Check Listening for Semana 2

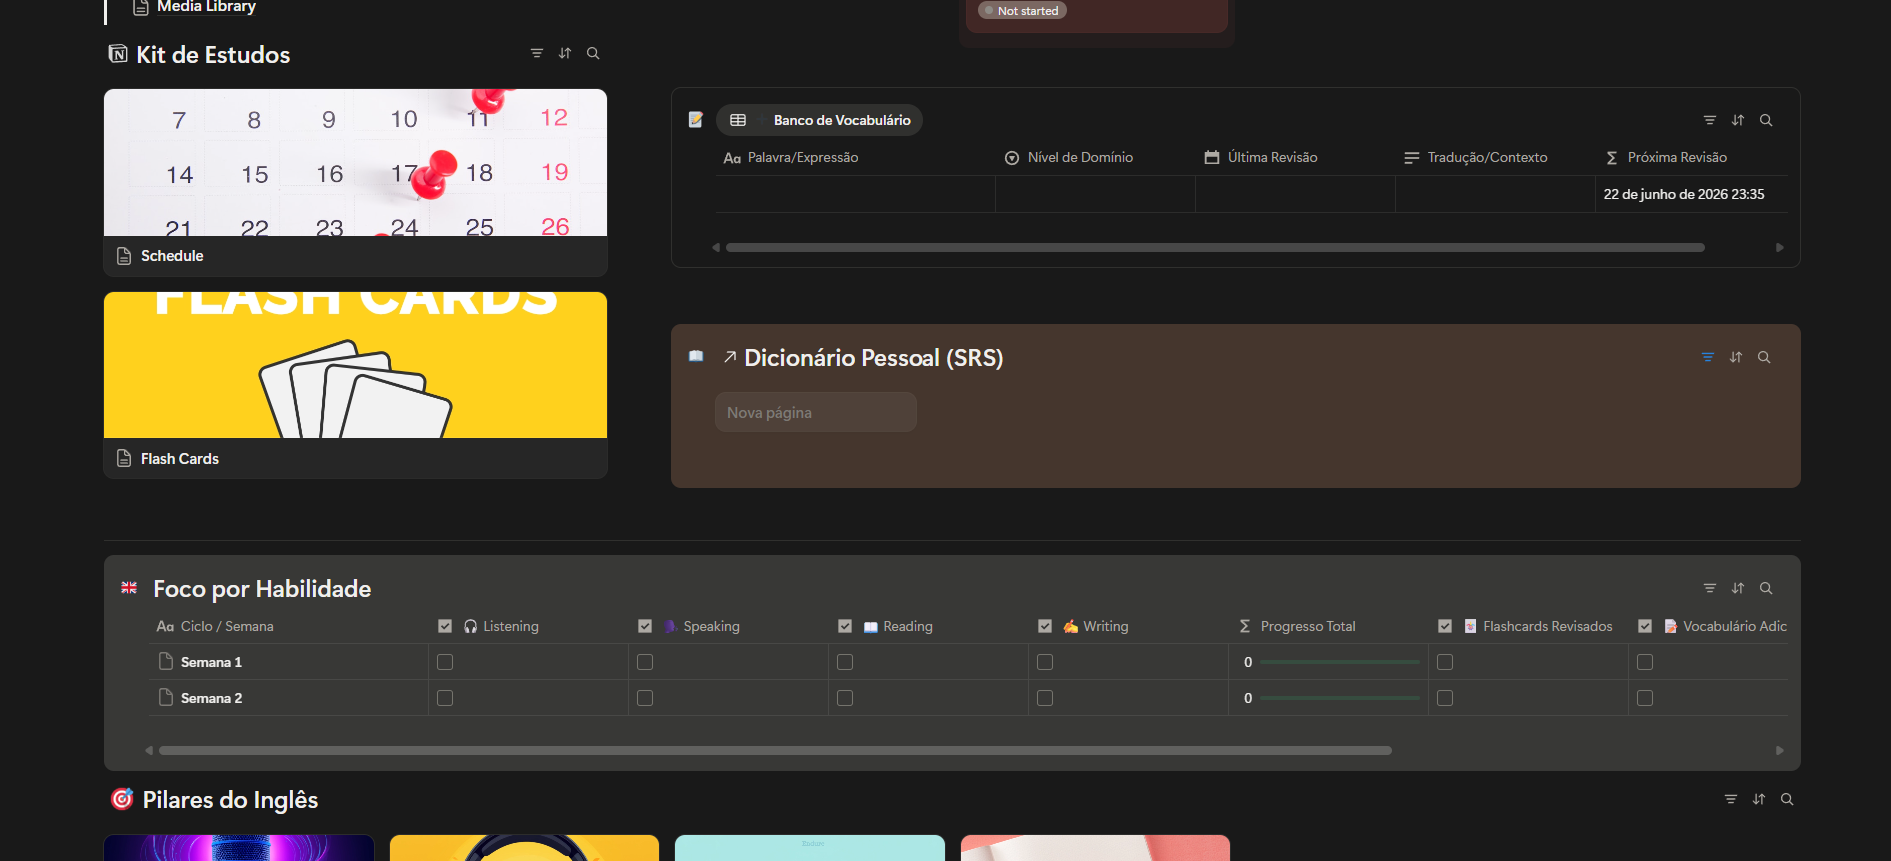coord(445,698)
